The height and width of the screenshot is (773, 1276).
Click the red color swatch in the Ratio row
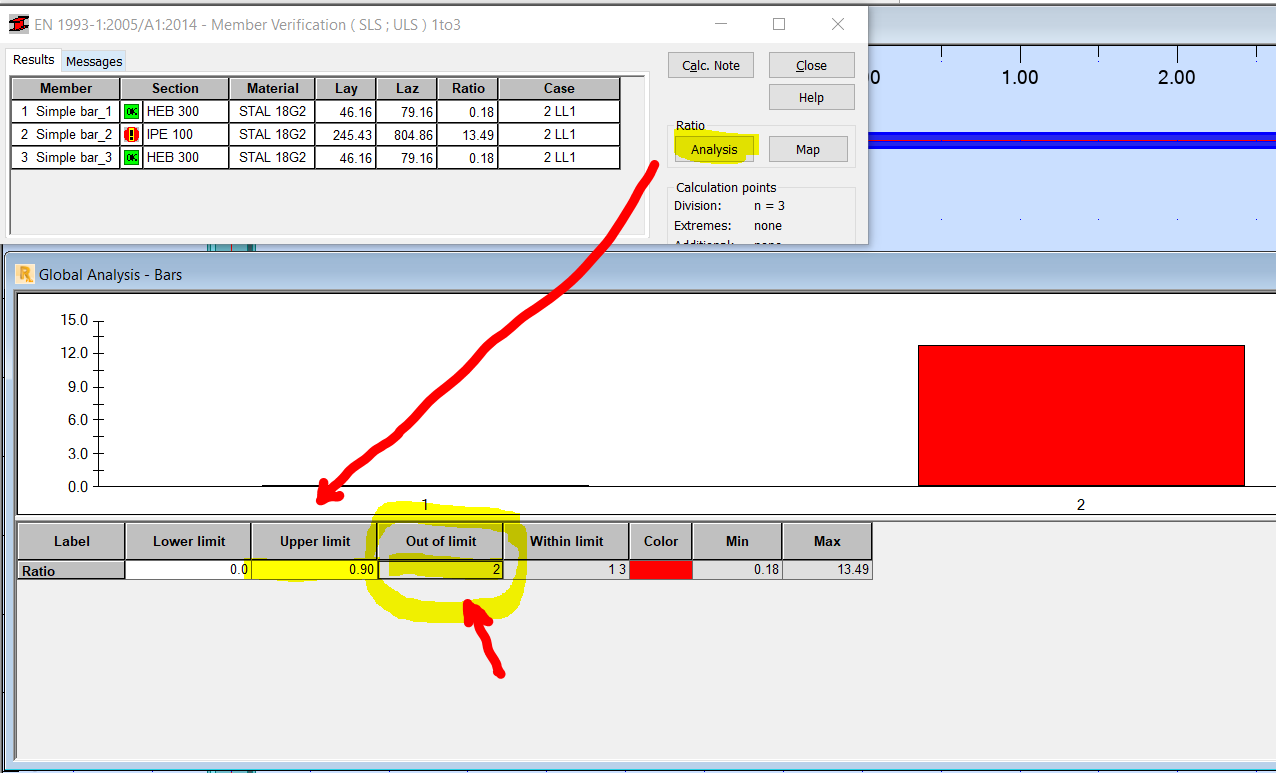[660, 569]
